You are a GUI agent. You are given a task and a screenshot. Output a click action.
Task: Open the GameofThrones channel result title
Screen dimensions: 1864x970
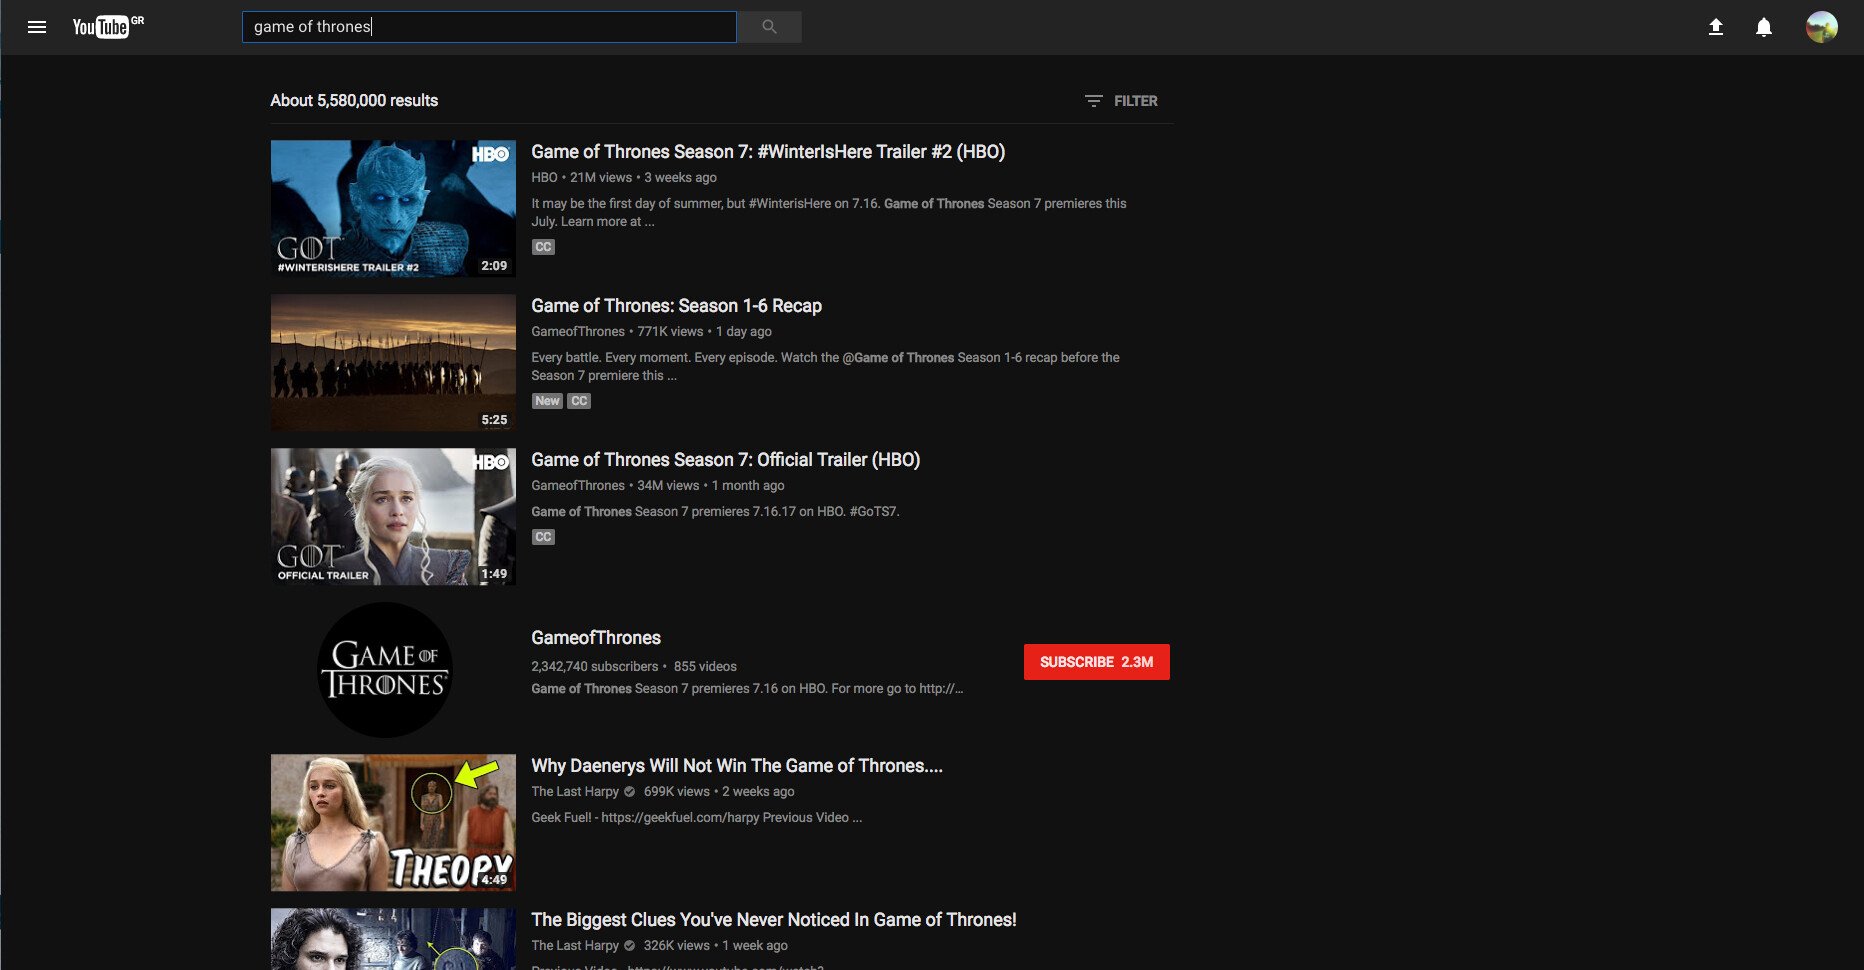596,638
